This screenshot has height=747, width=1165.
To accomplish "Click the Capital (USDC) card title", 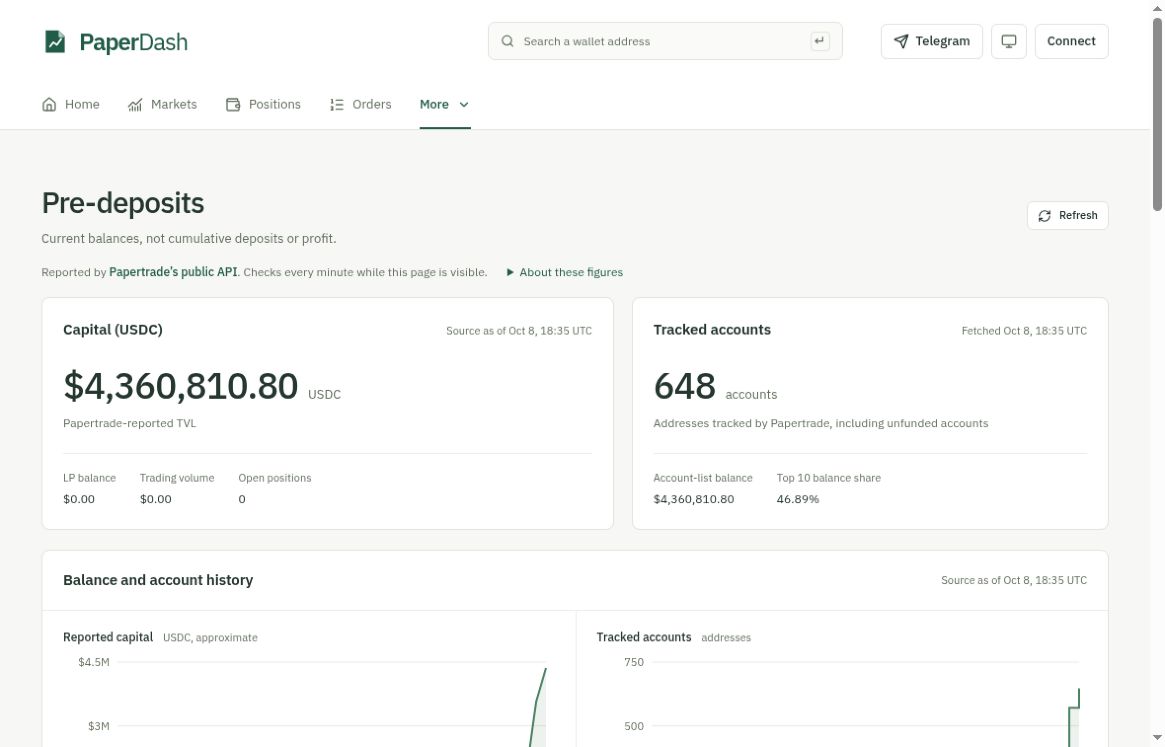I will (113, 330).
